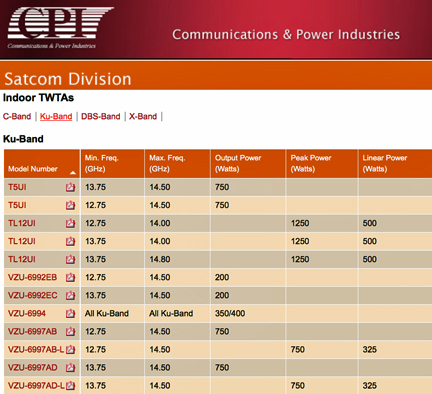Viewport: 432px width, 394px height.
Task: Open the PDF datasheet icon for VZU-6994
Action: pyautogui.click(x=70, y=313)
